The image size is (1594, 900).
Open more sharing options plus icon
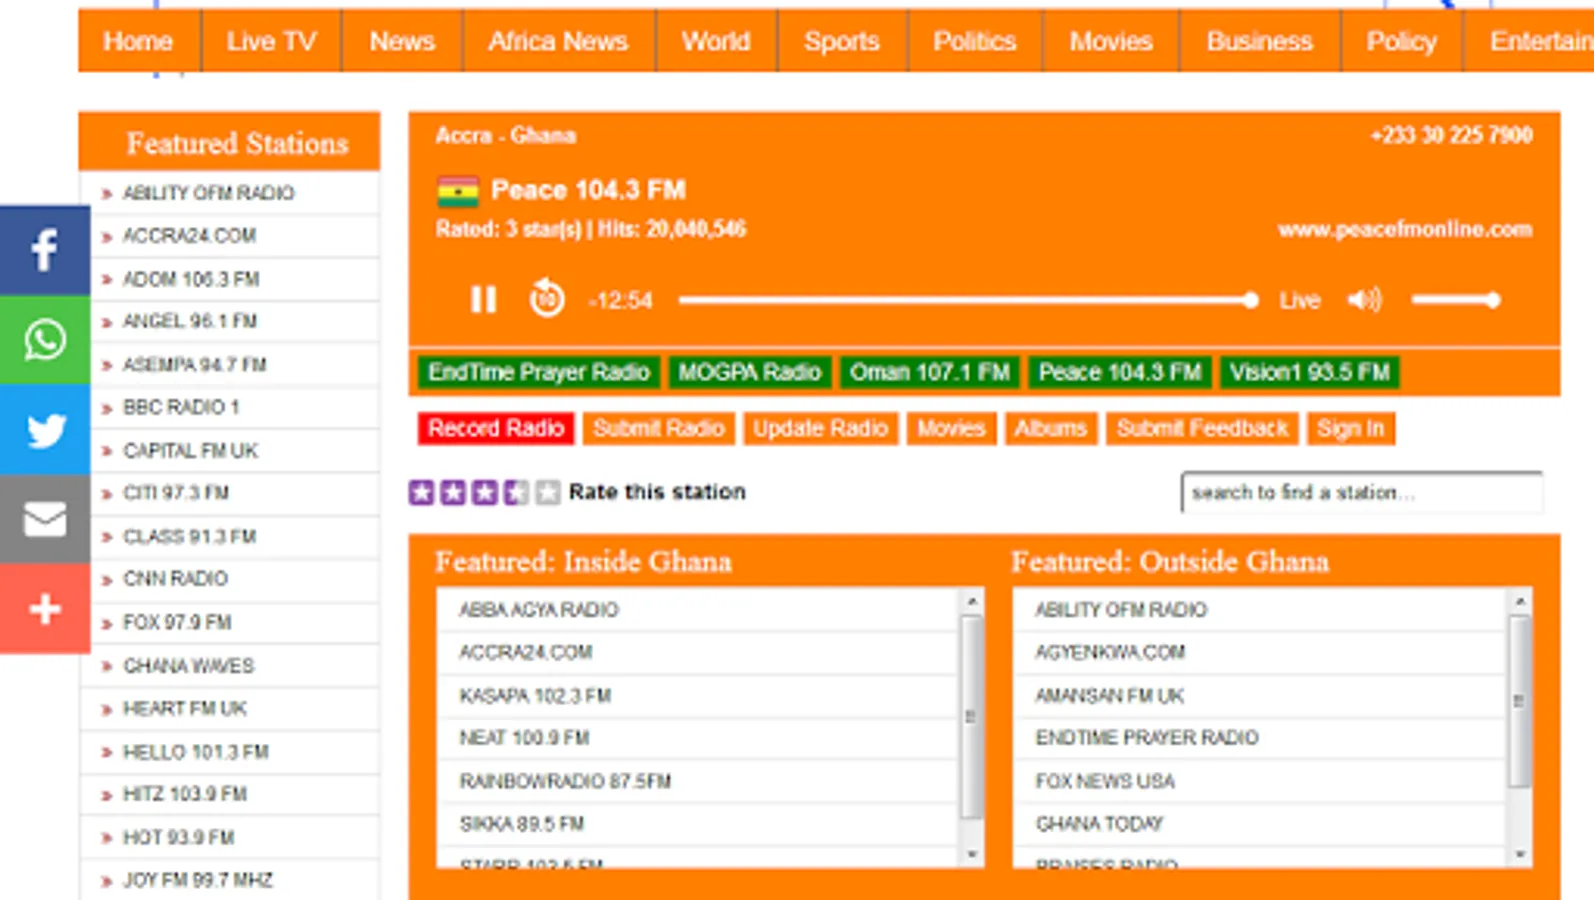pos(45,608)
